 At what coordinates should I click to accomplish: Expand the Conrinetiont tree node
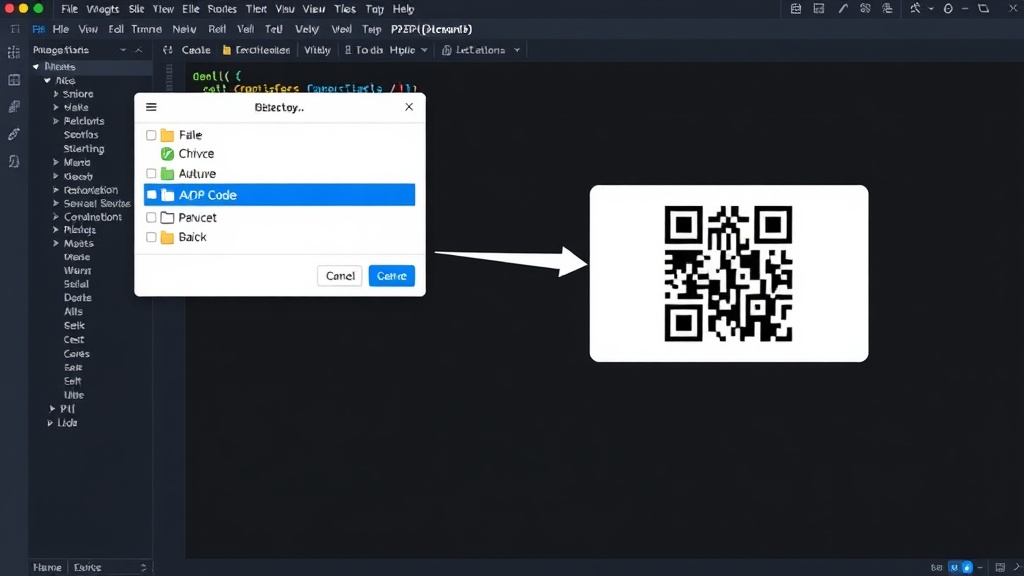pos(56,217)
